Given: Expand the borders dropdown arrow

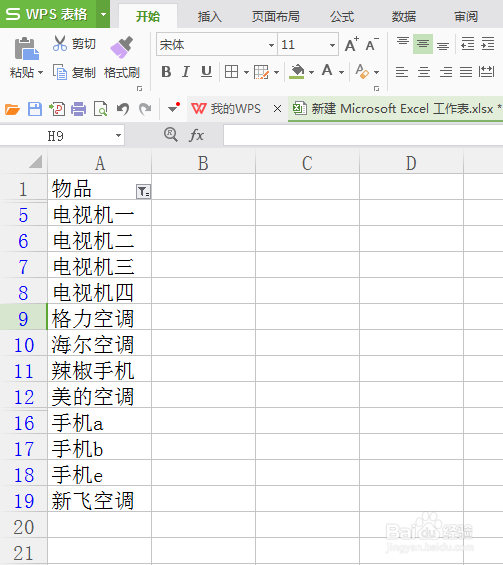Looking at the screenshot, I should coord(246,72).
